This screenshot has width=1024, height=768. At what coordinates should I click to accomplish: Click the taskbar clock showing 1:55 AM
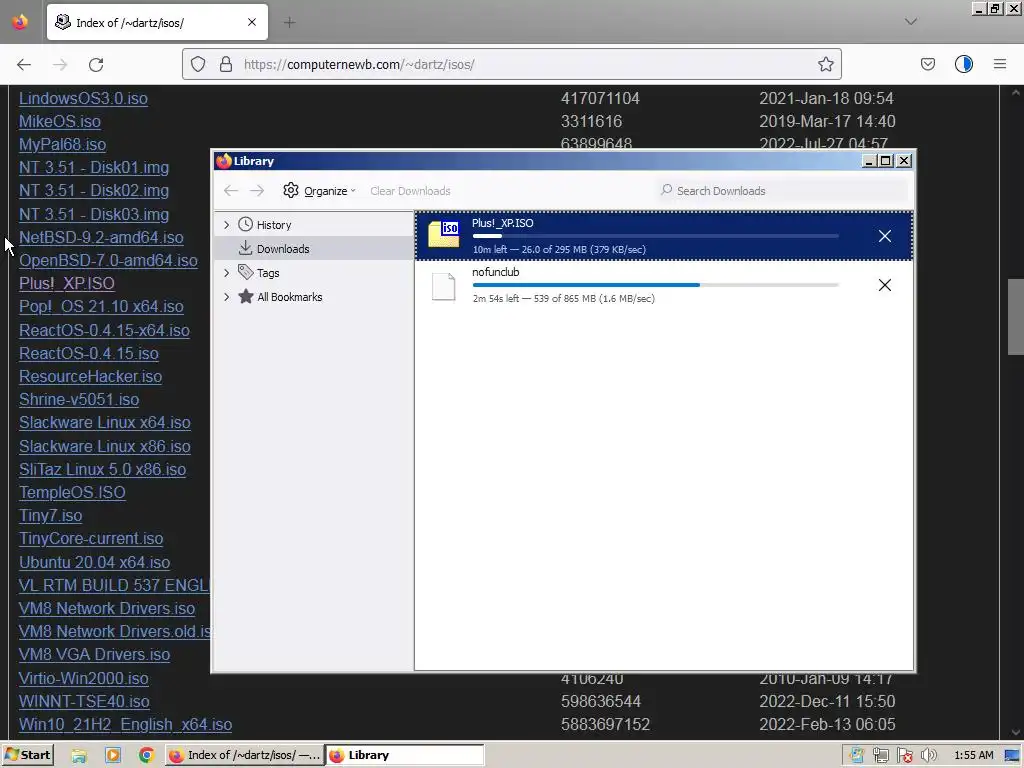(974, 755)
